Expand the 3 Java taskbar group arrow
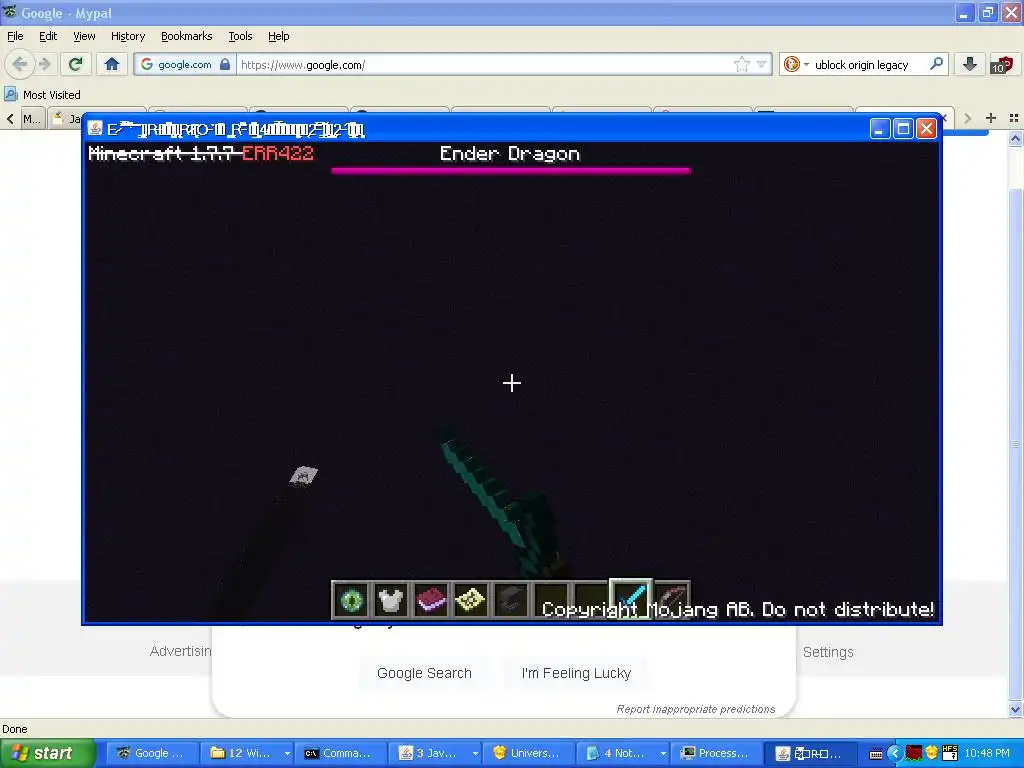1024x768 pixels. coord(475,753)
